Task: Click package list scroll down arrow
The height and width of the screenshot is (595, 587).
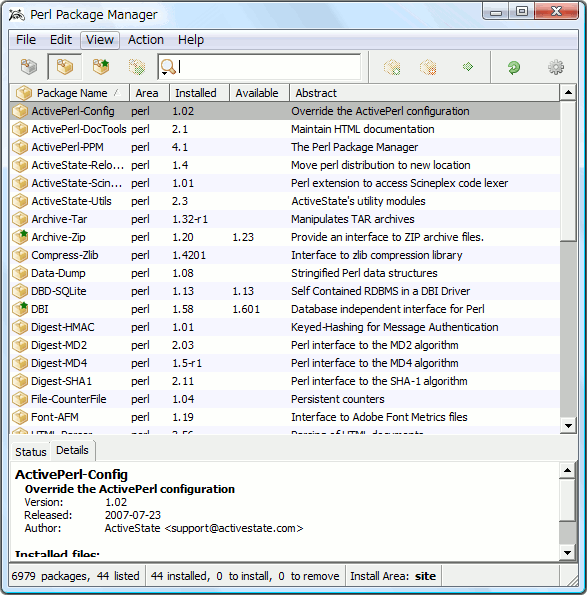Action: coord(568,426)
